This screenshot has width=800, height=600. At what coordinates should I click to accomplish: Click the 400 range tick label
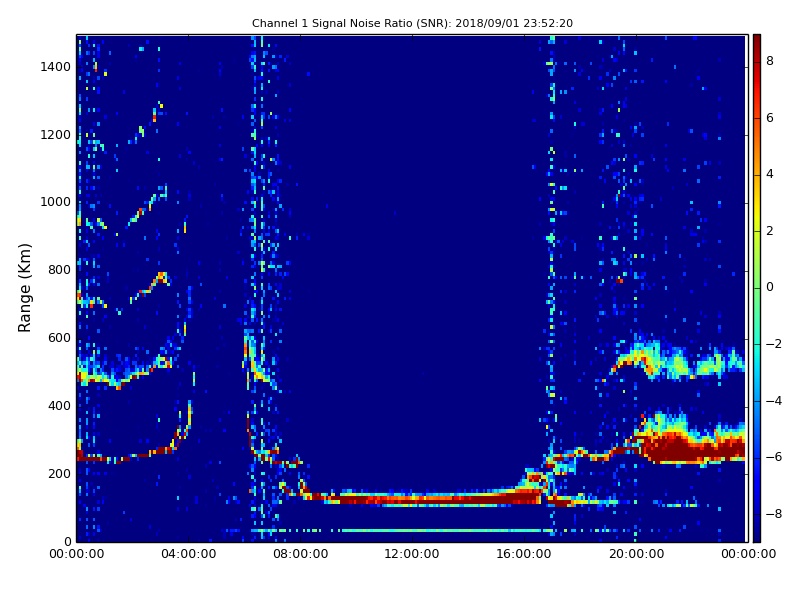[x=59, y=406]
